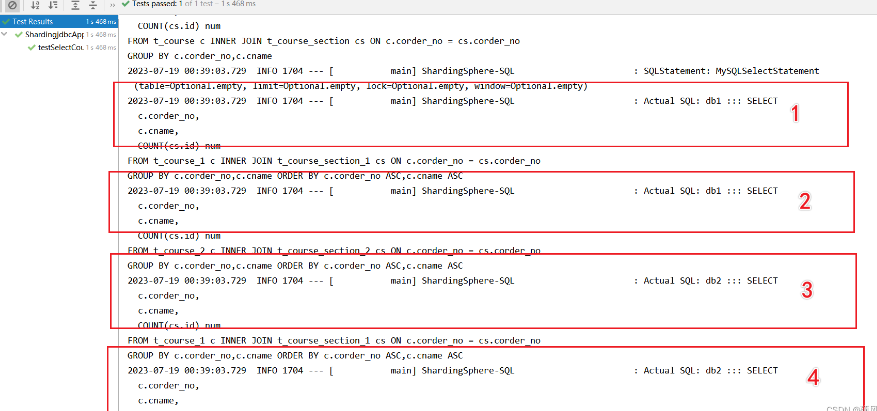Click the table=Optional.empty console line

361,86
